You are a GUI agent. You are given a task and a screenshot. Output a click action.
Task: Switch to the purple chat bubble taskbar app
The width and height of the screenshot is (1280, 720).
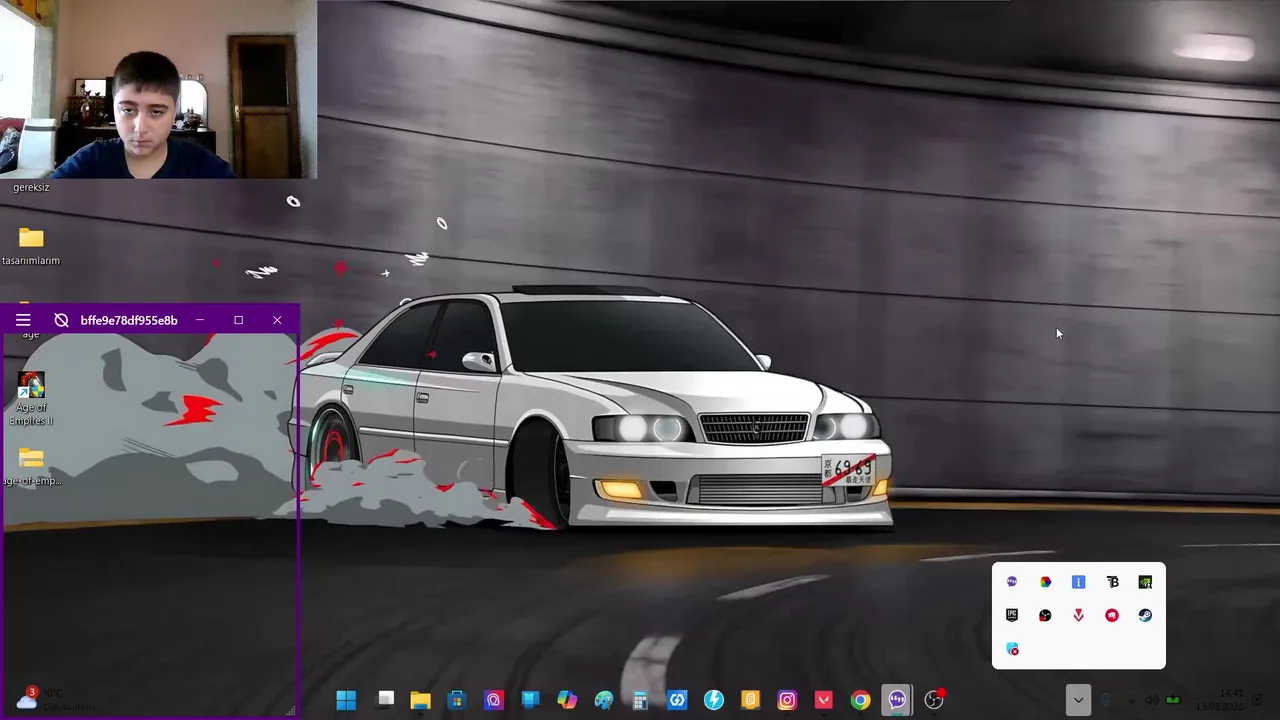click(x=897, y=700)
